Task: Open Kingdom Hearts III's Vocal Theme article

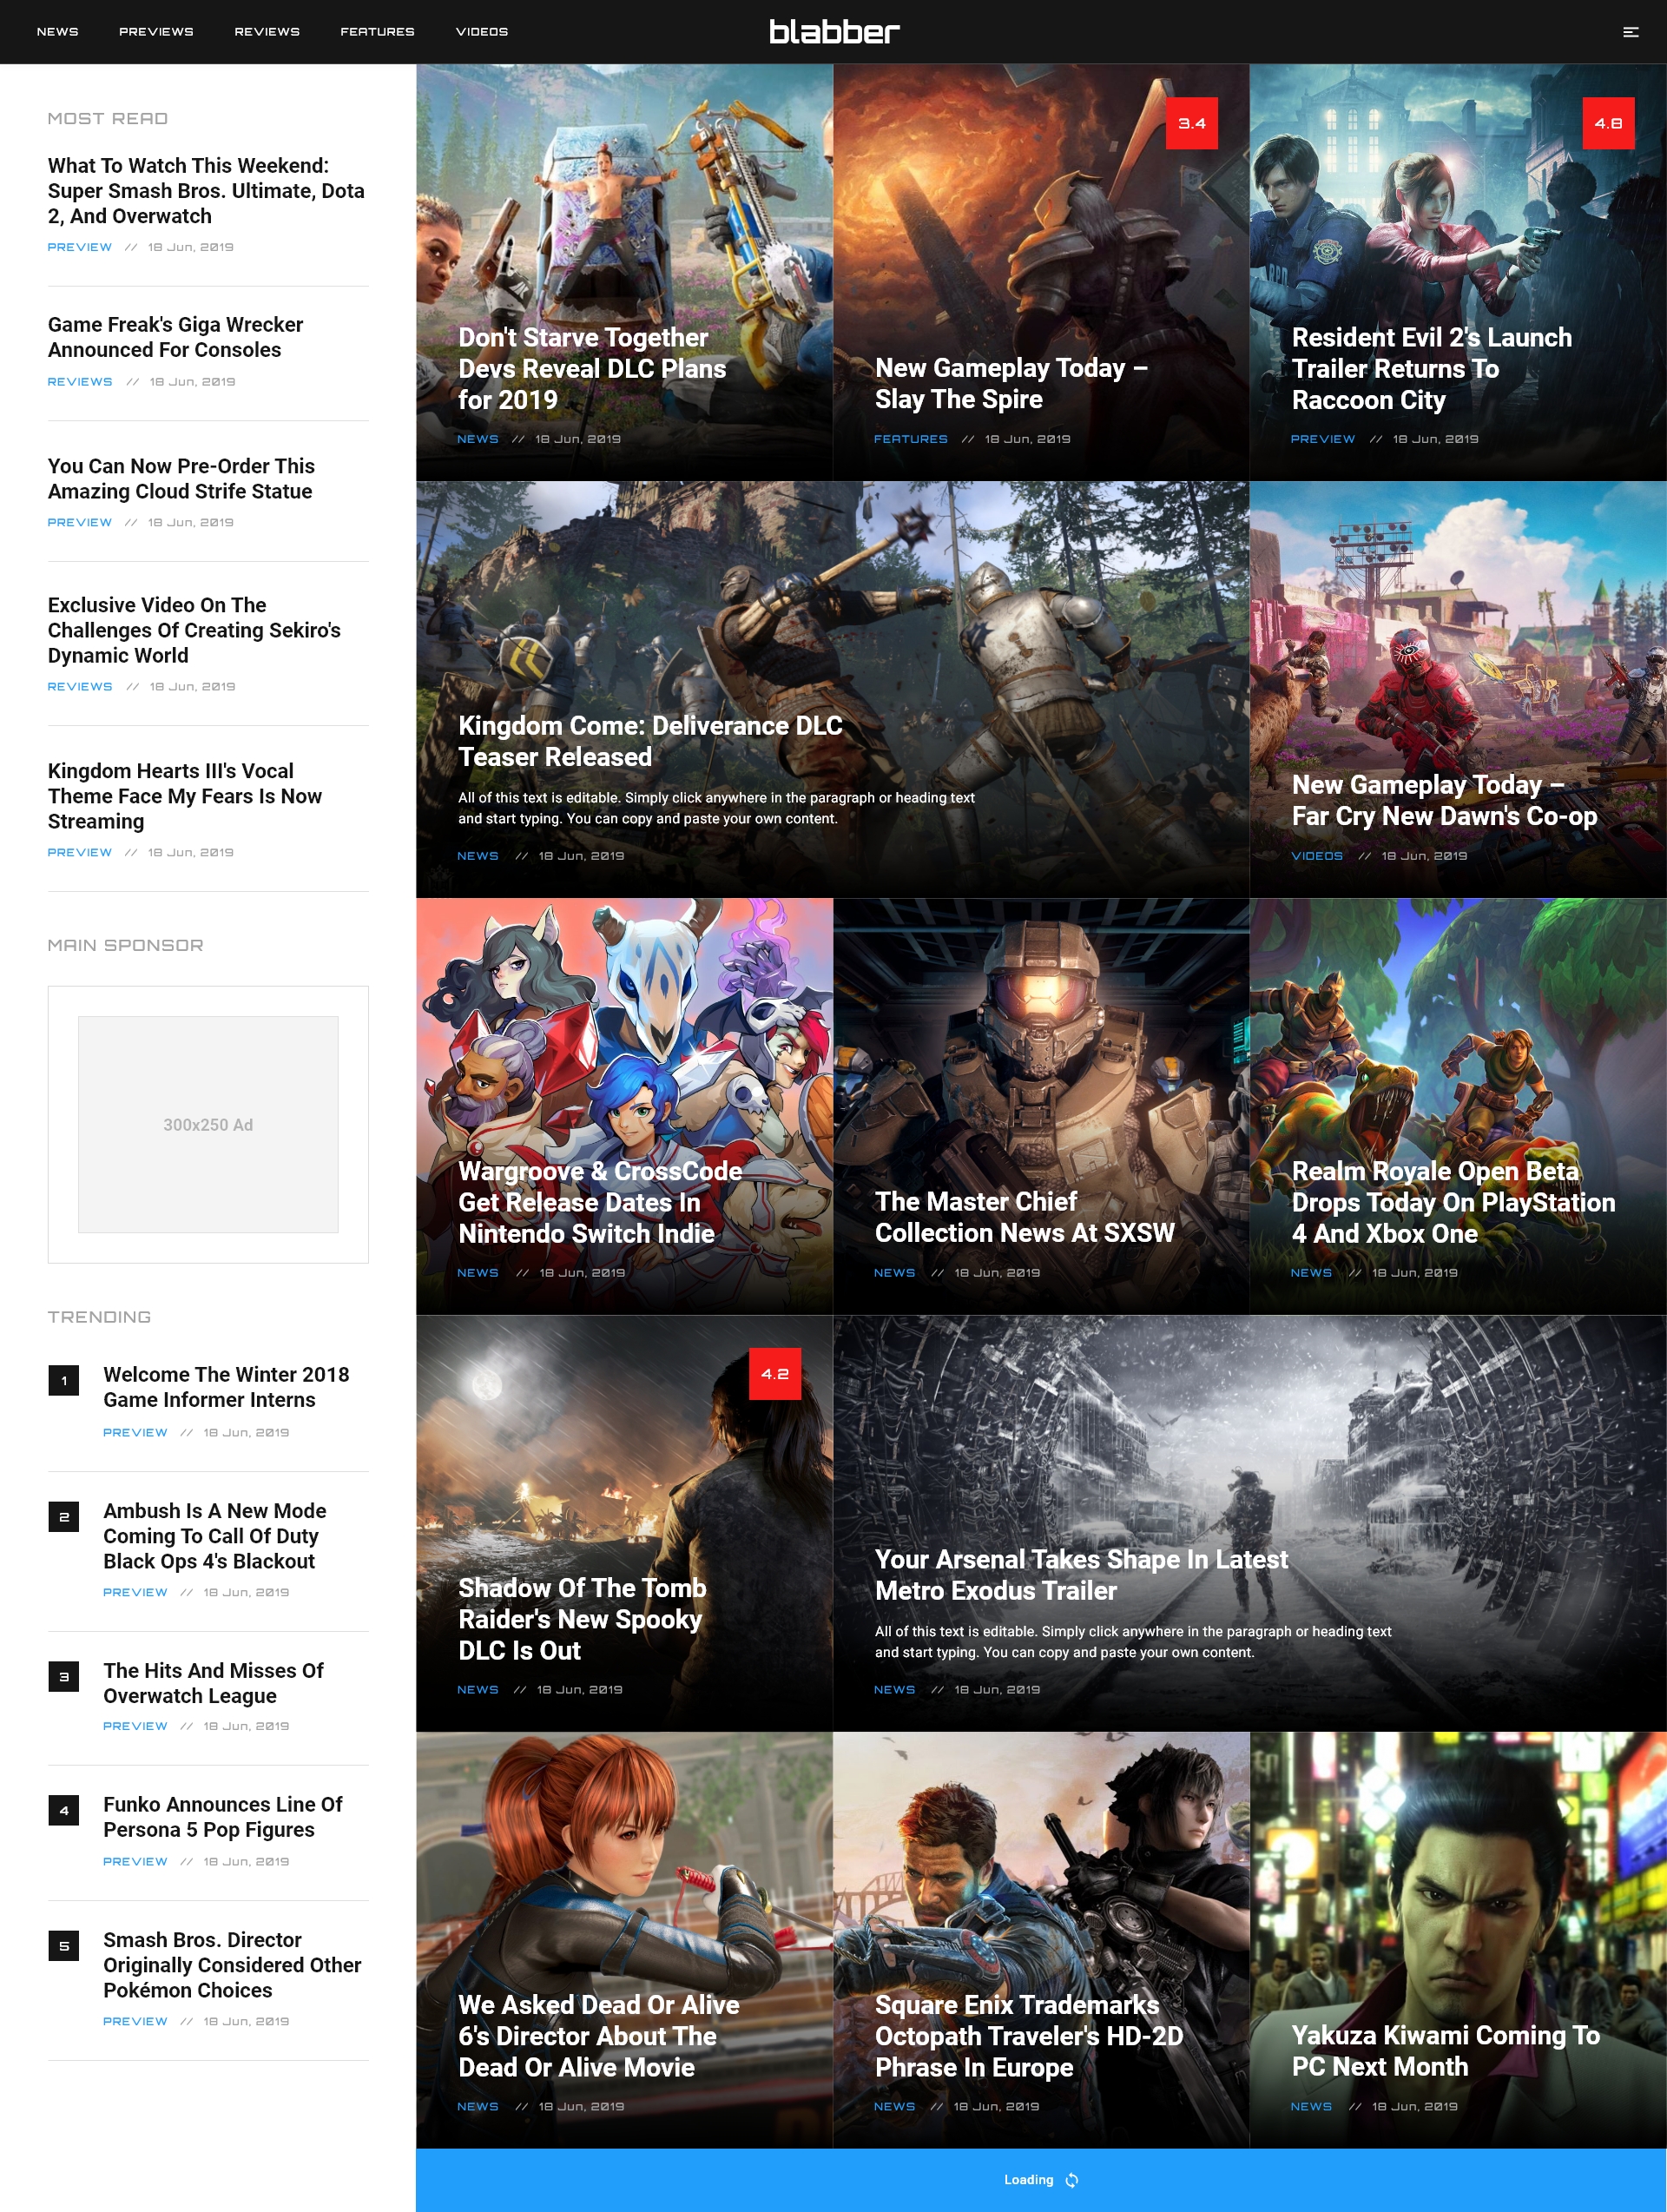Action: 185,796
